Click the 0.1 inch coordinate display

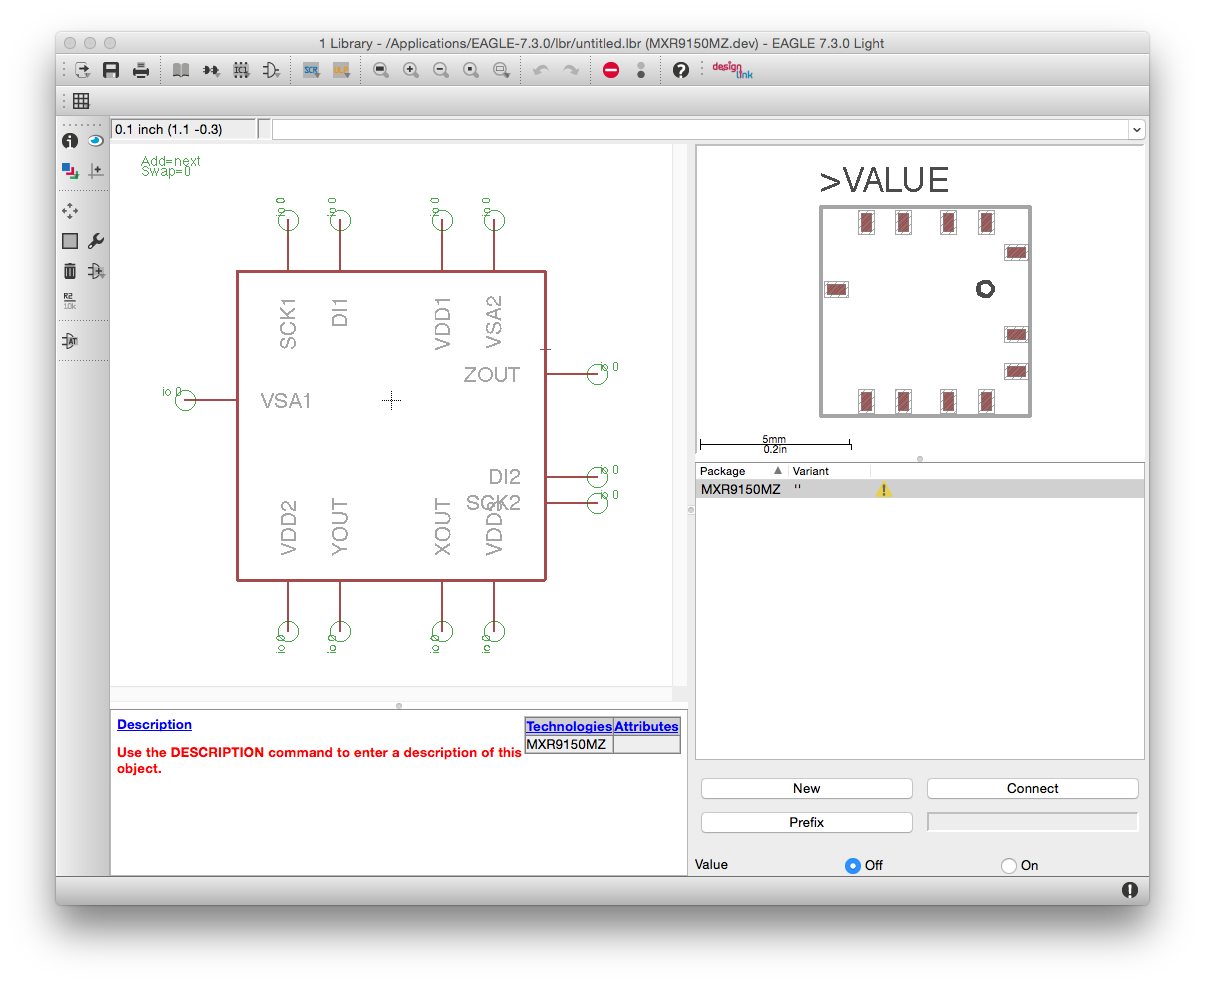[183, 129]
